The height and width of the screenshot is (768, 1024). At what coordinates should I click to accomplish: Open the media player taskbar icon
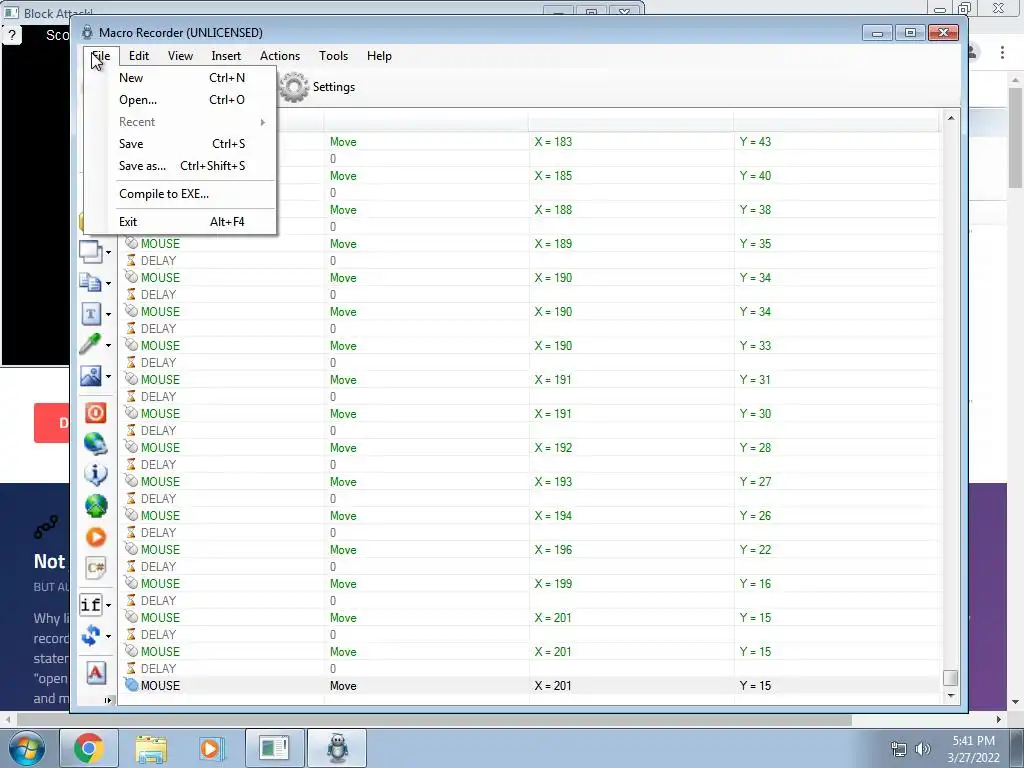point(212,748)
